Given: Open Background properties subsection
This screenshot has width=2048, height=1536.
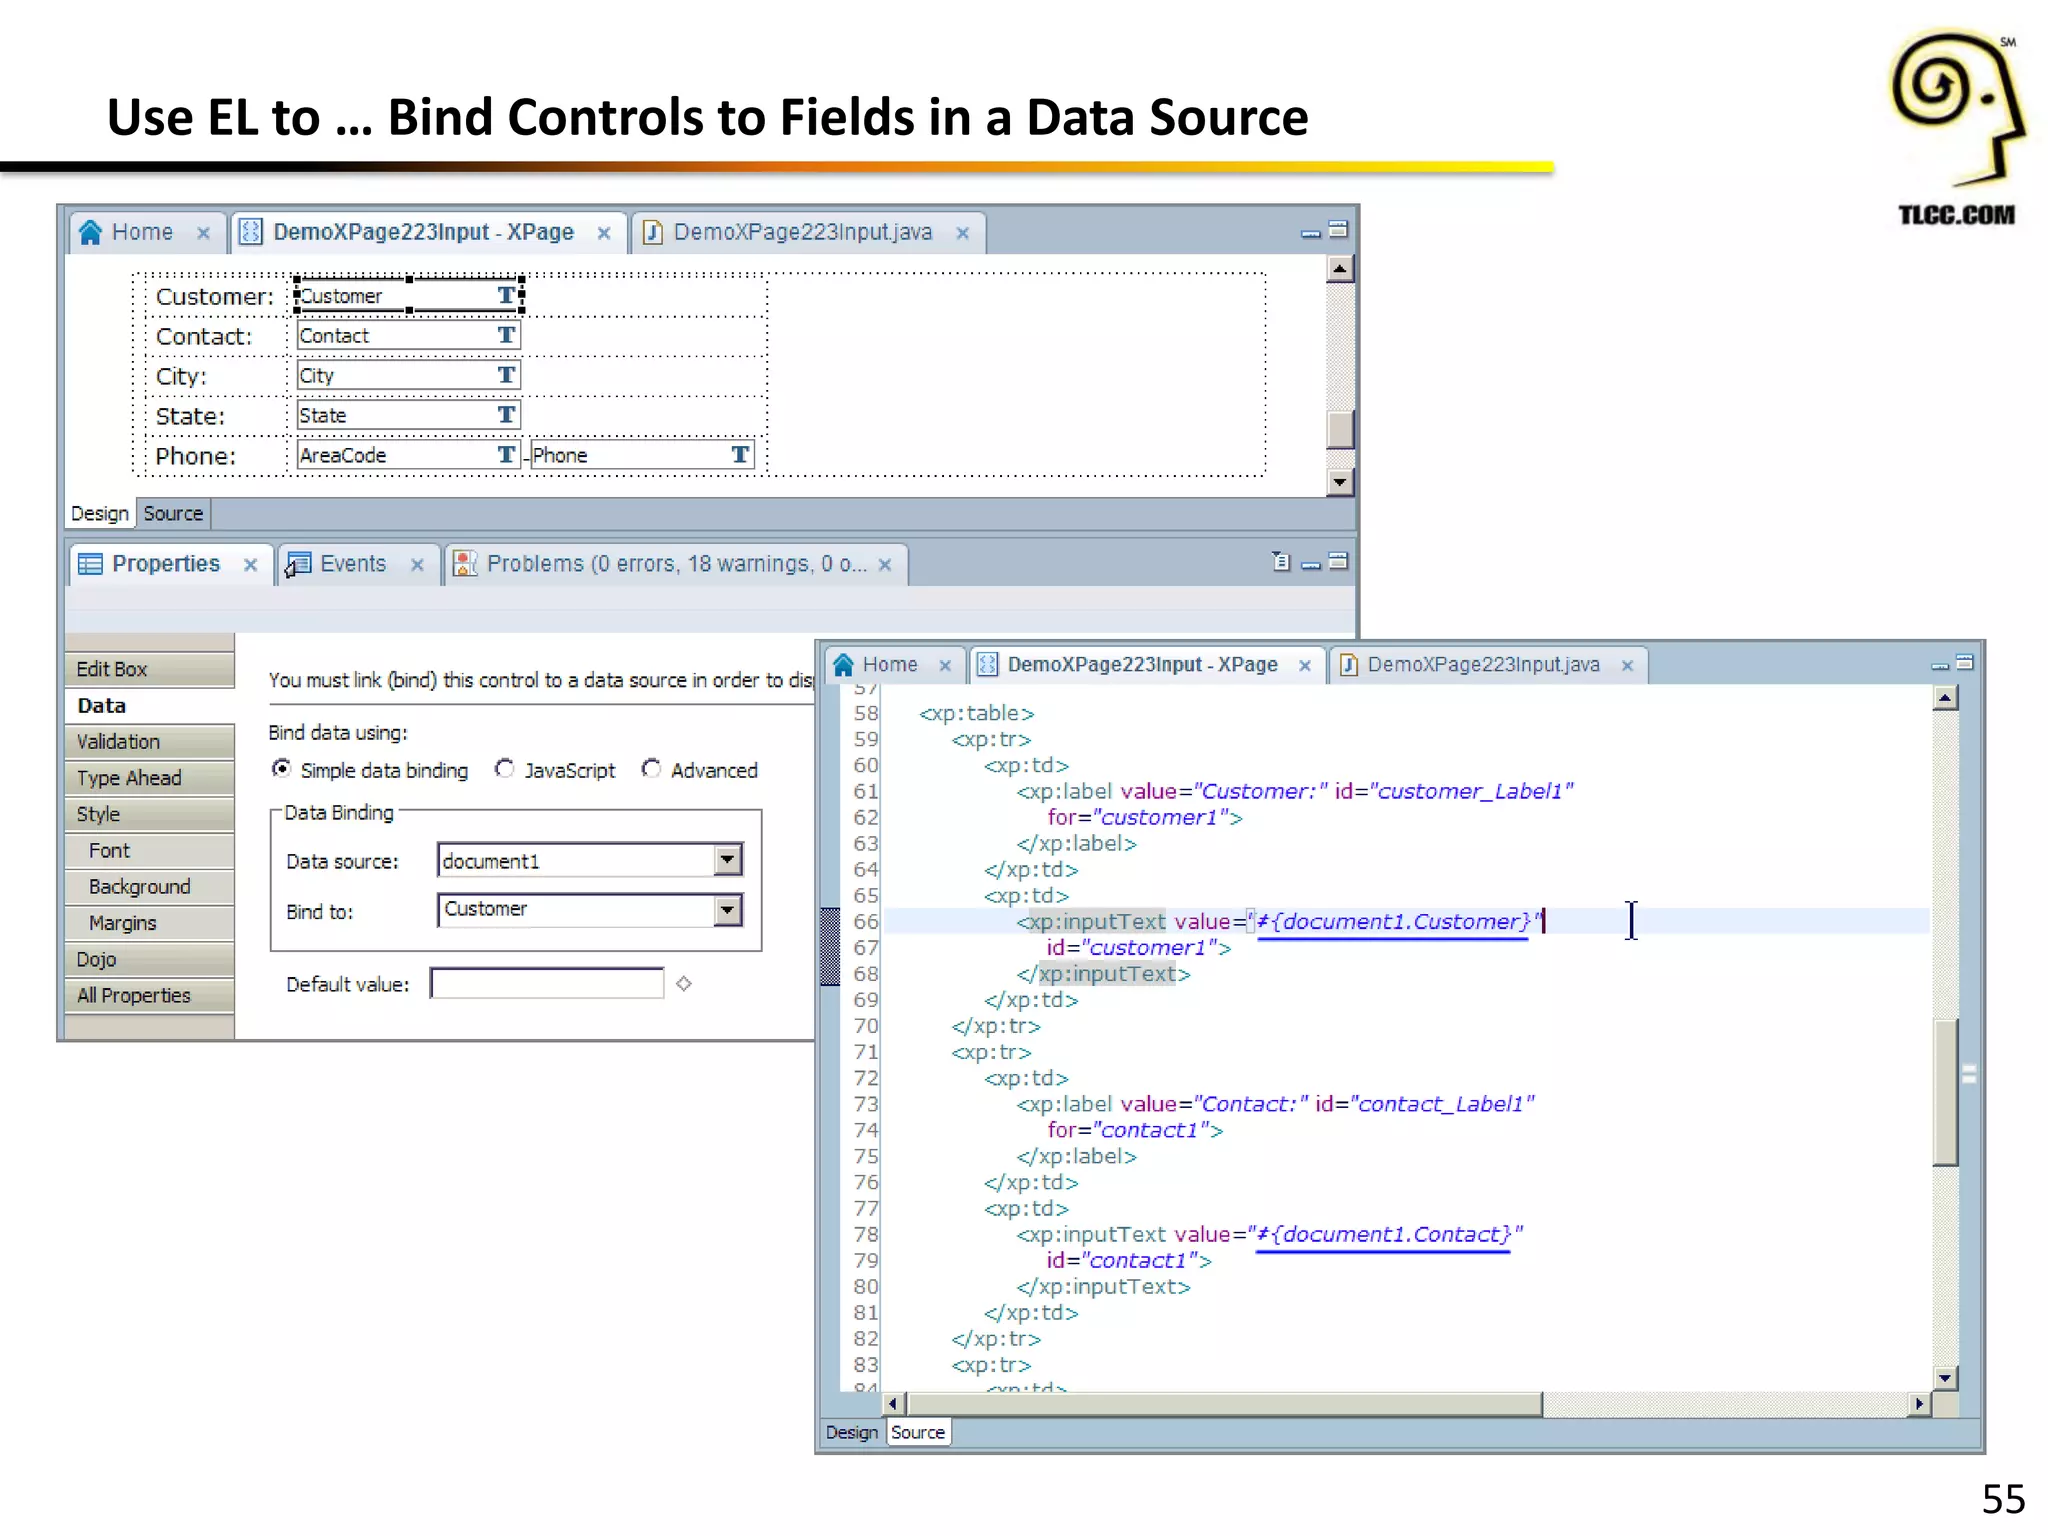Looking at the screenshot, I should point(150,886).
